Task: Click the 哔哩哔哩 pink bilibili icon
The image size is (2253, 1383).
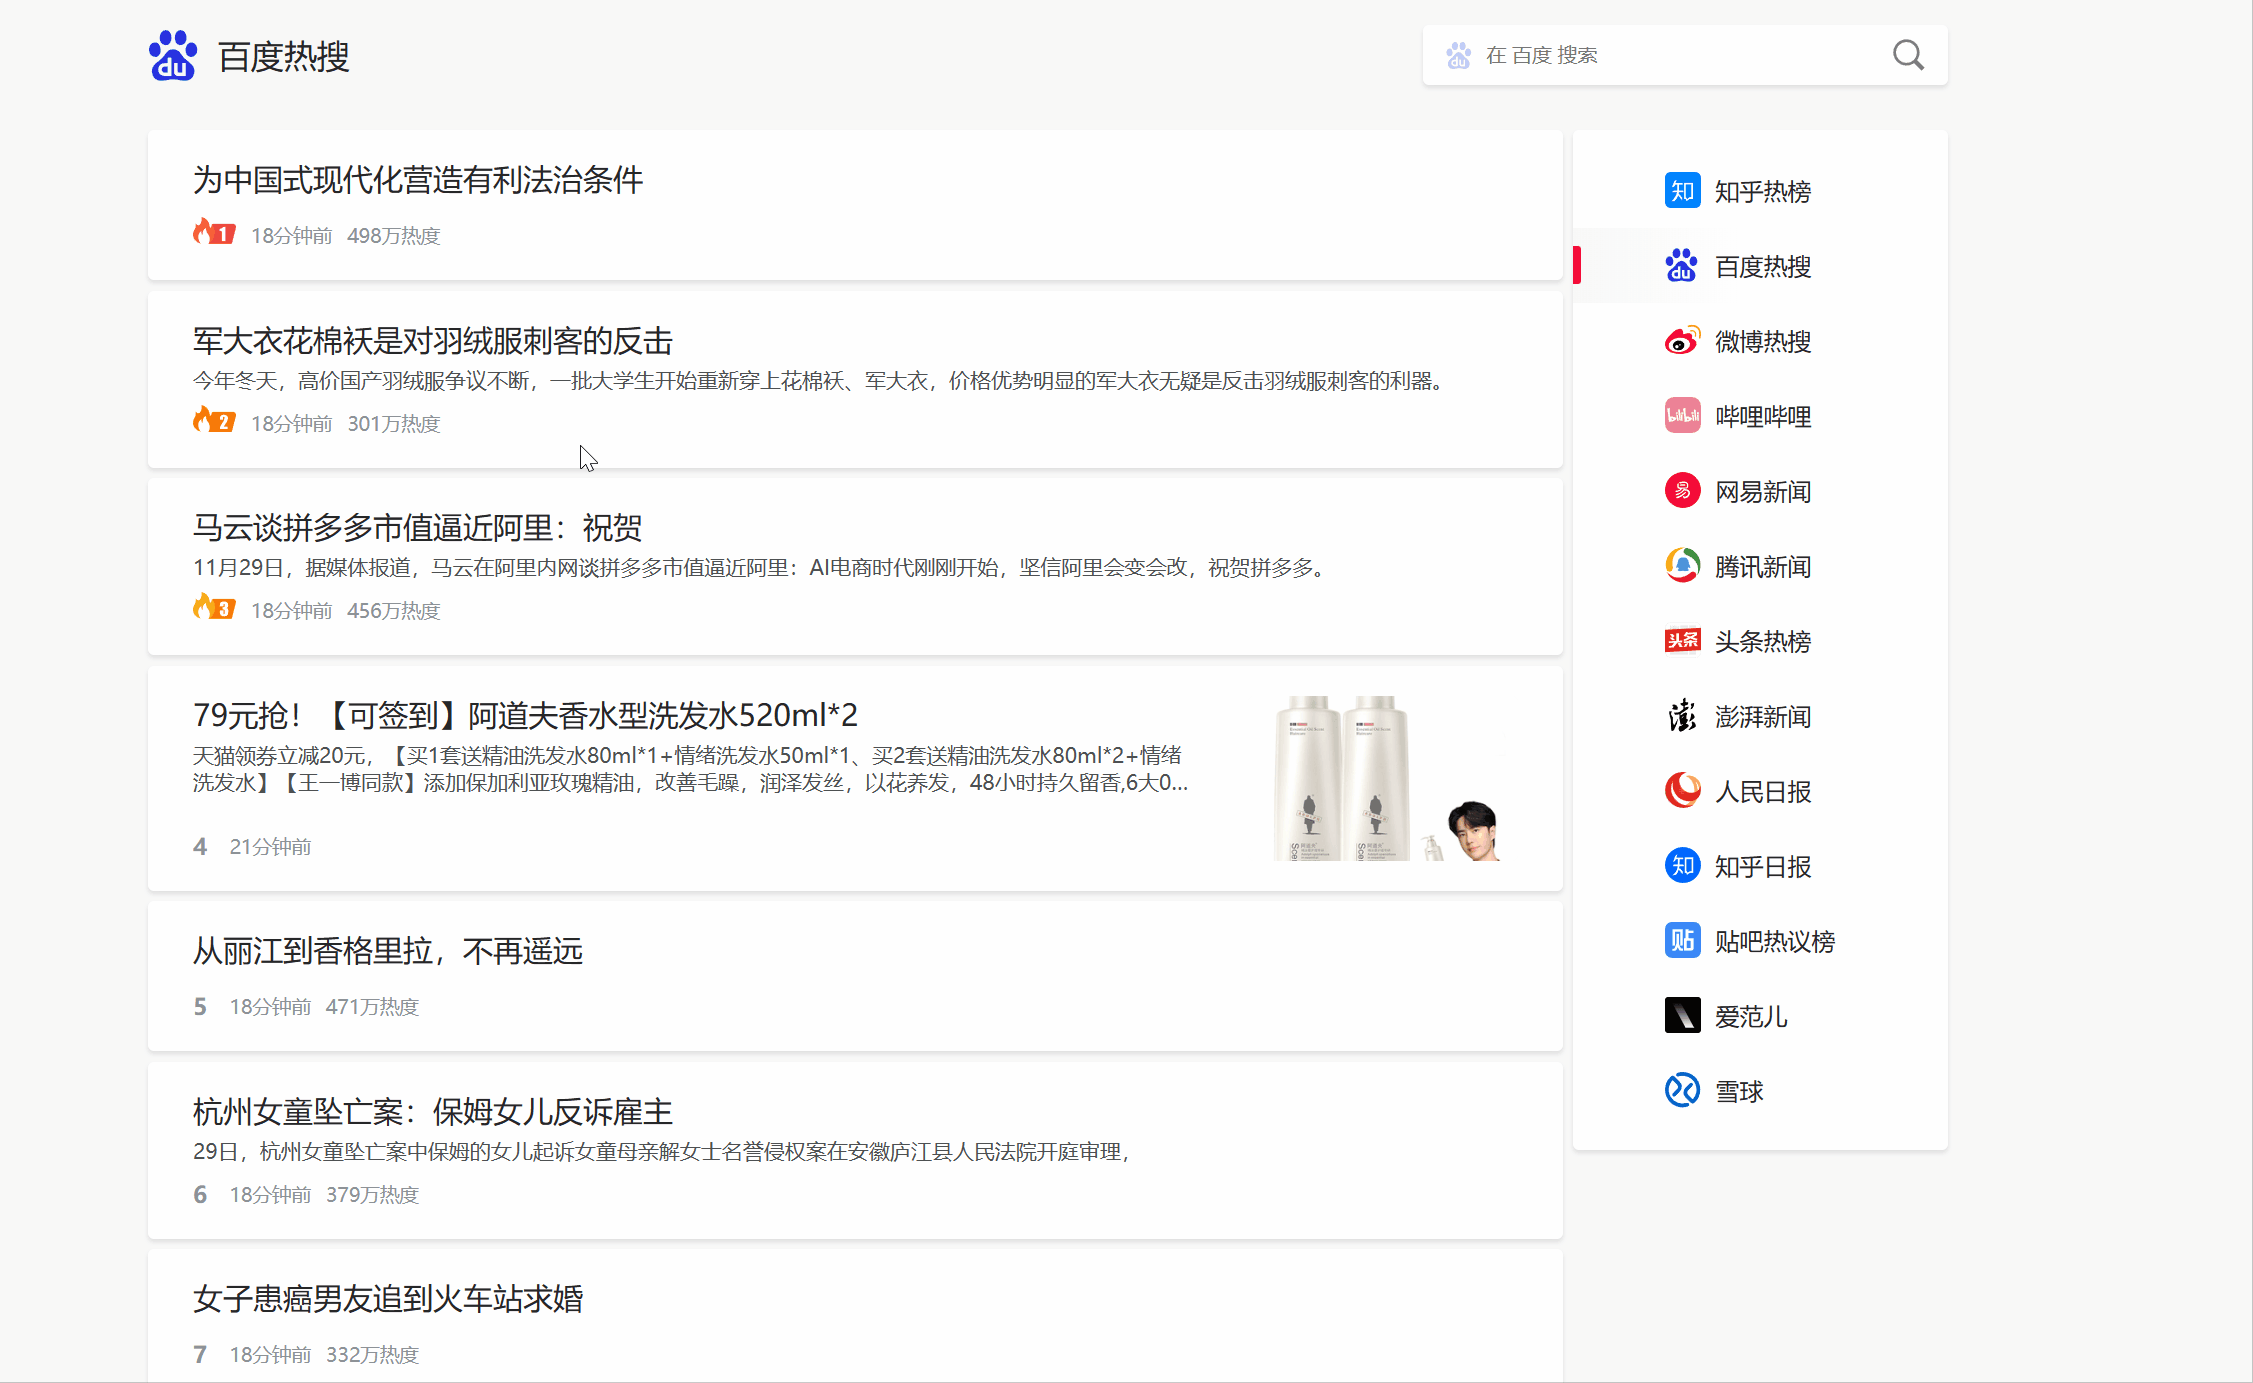Action: pyautogui.click(x=1682, y=415)
